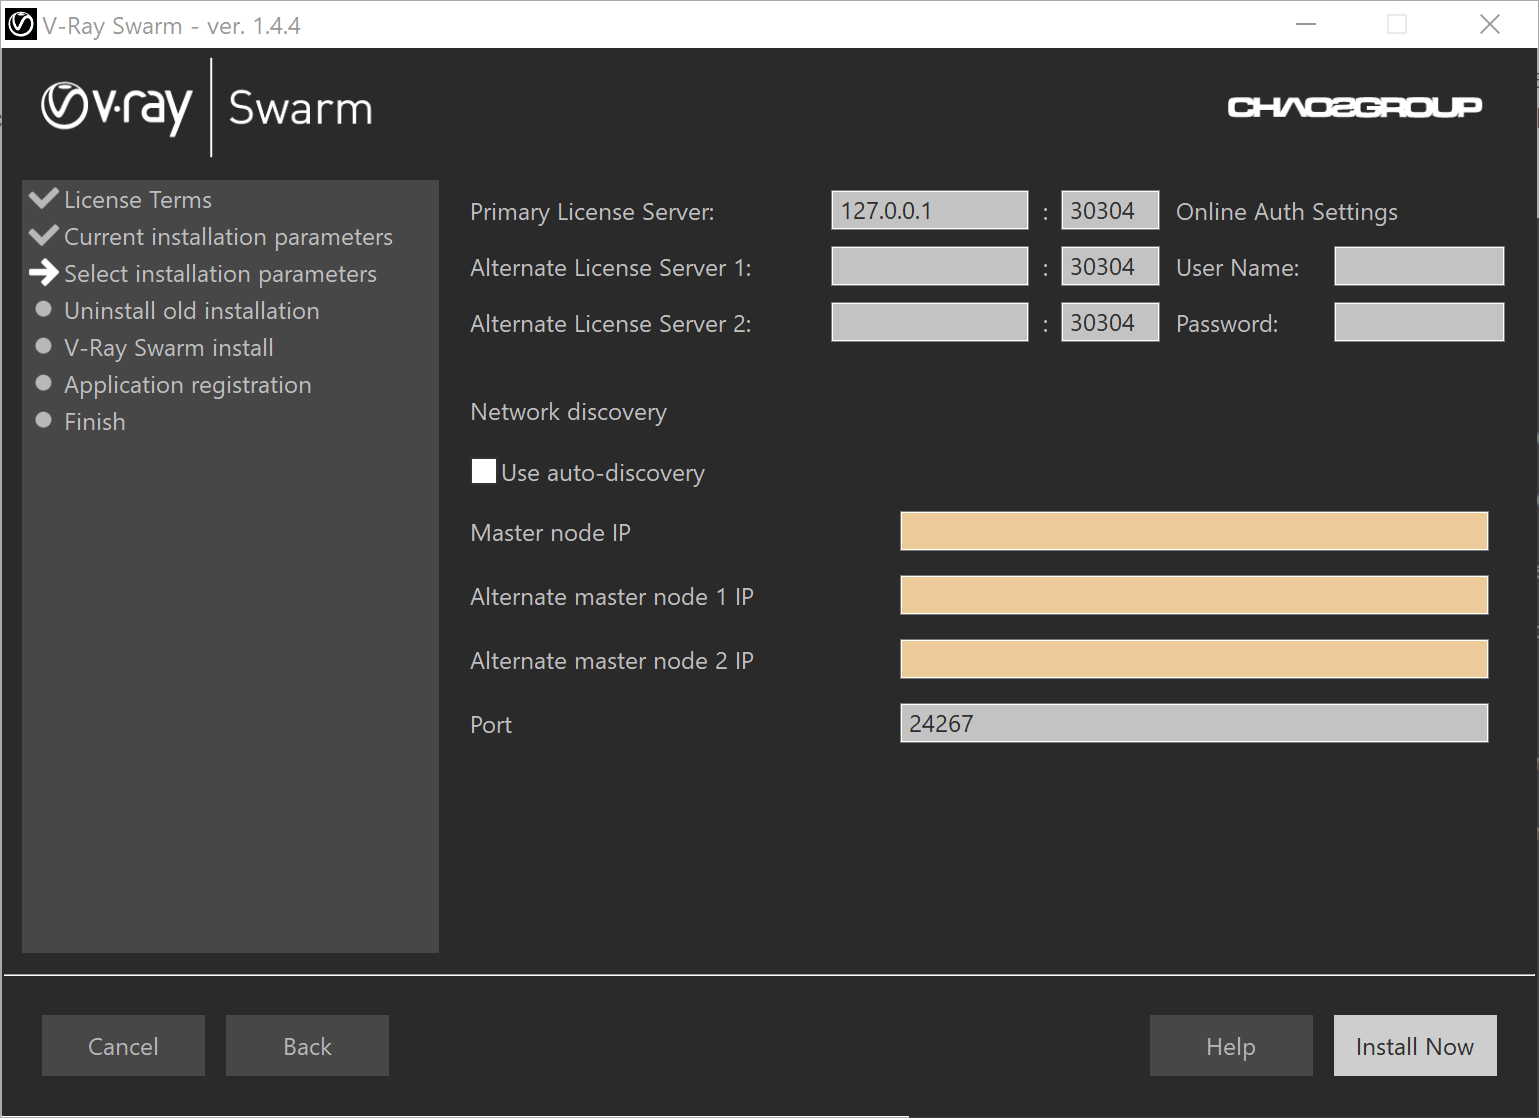This screenshot has width=1539, height=1118.
Task: Focus the Primary License Server IP field
Action: pyautogui.click(x=930, y=210)
